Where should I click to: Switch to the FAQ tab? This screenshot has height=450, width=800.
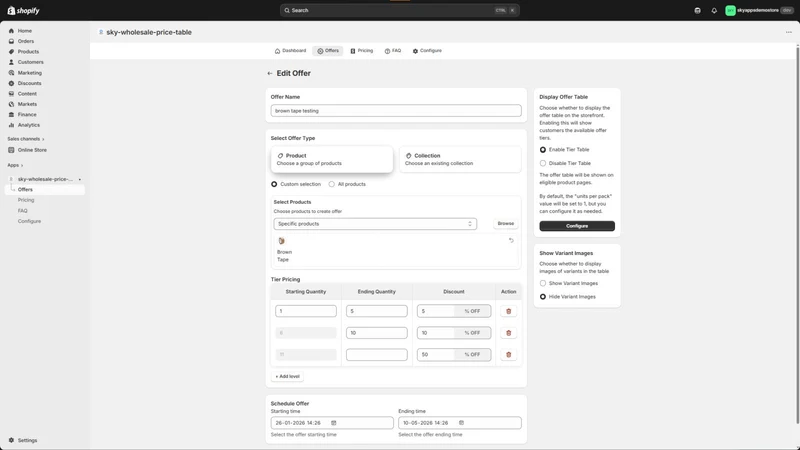(x=393, y=51)
